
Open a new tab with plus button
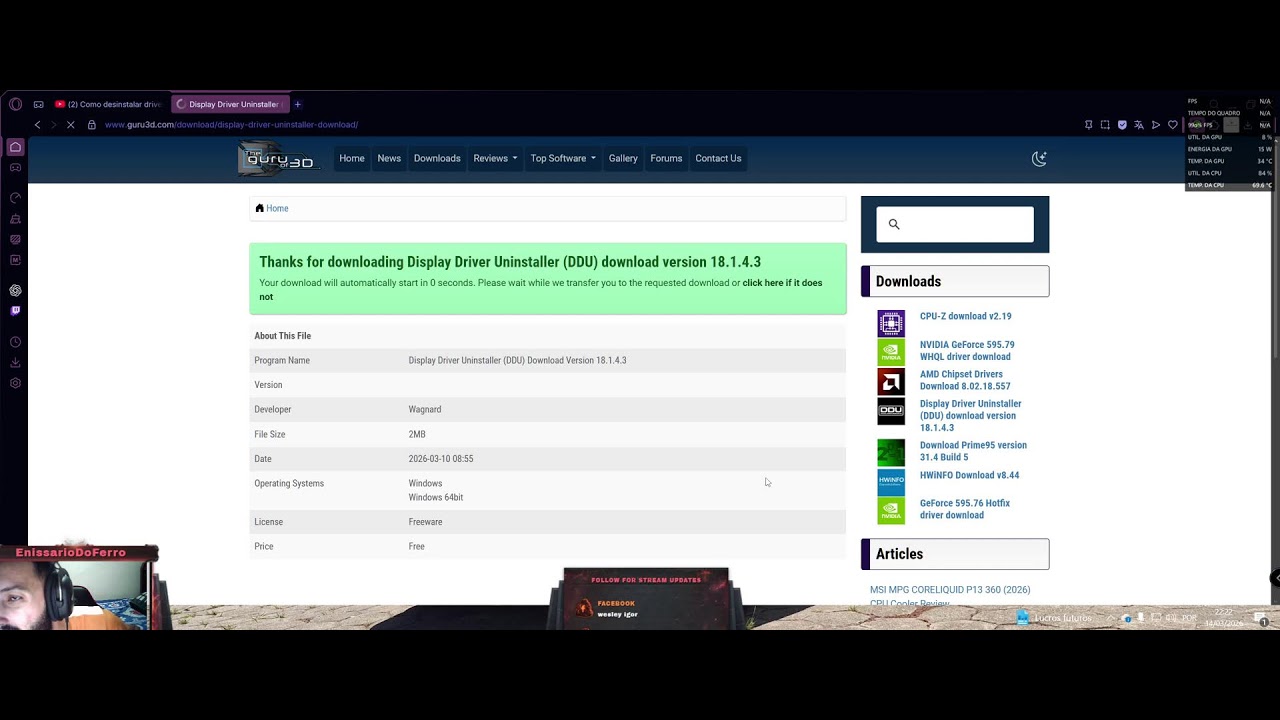click(297, 104)
